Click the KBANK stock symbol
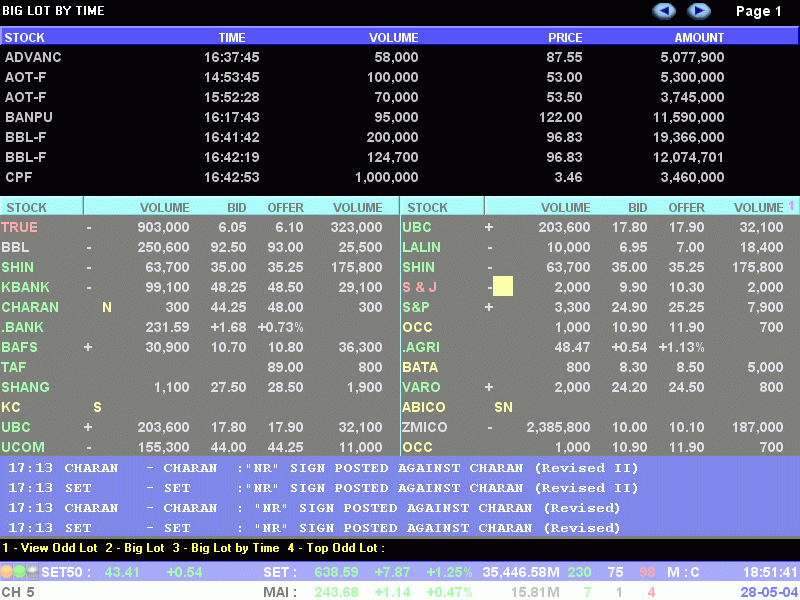This screenshot has height=600, width=800. point(25,287)
